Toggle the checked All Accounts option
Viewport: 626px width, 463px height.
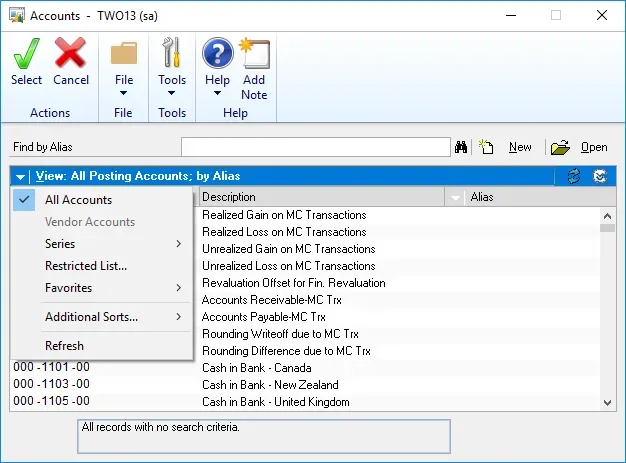pos(78,200)
